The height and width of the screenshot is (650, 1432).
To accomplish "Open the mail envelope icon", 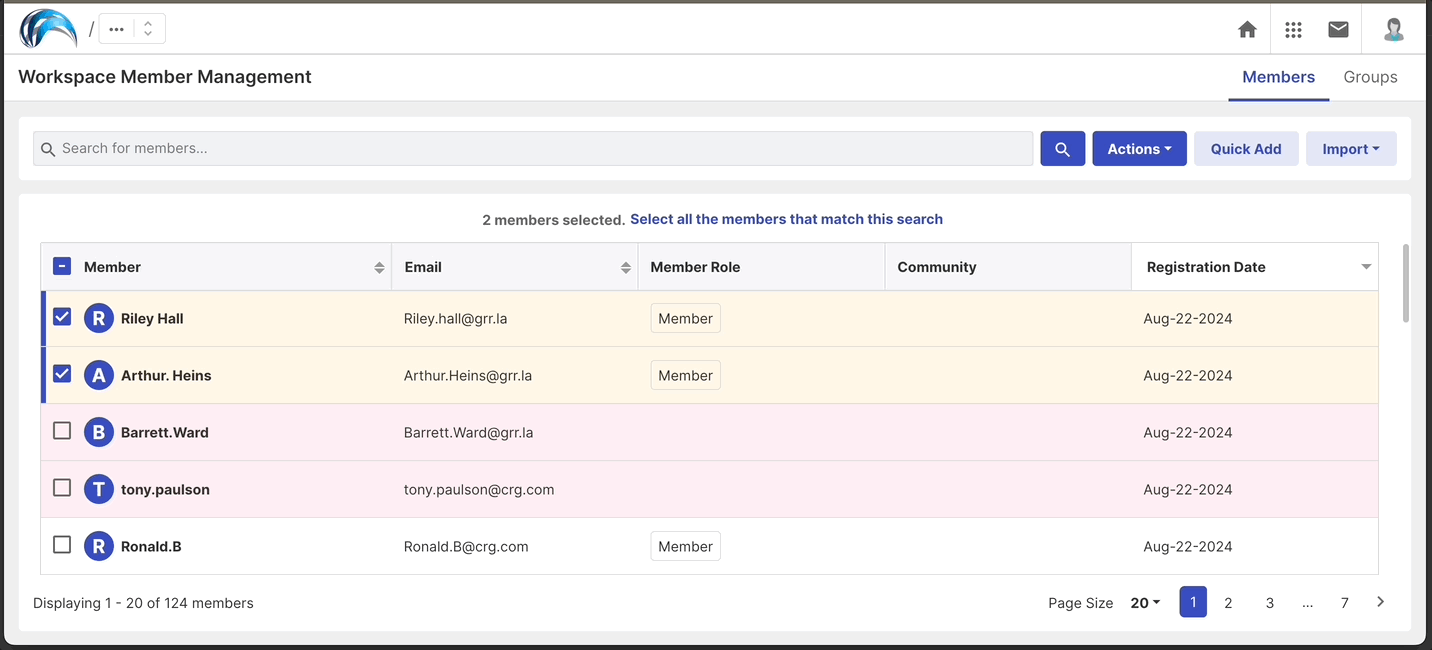I will tap(1338, 29).
